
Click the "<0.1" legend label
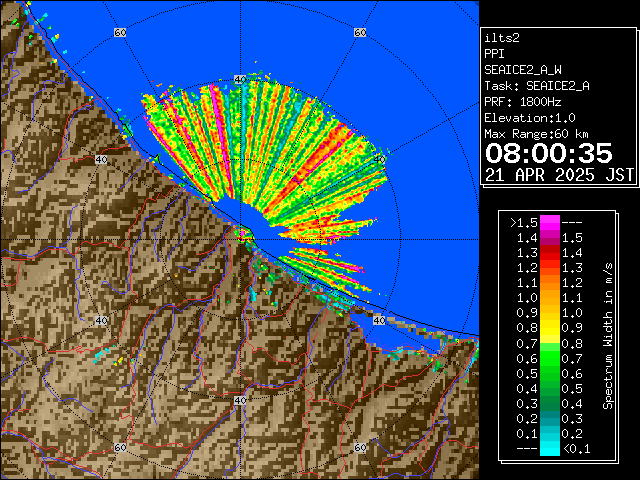click(577, 449)
